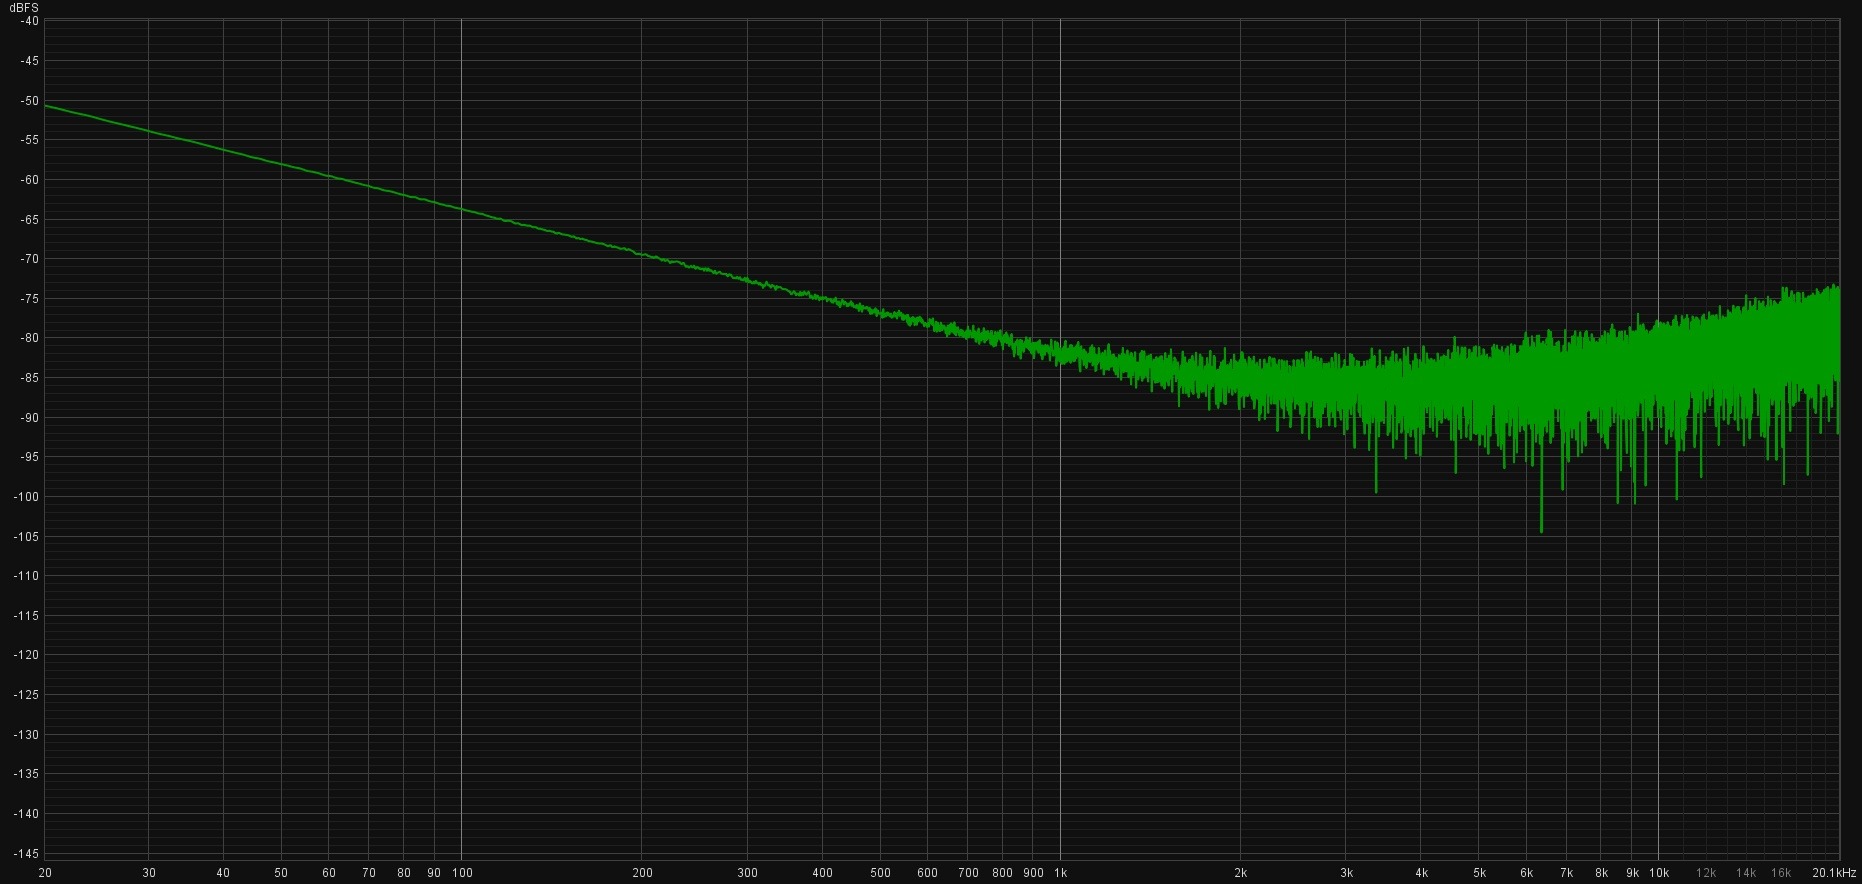Select the 60 Hz frequency axis label
1862x884 pixels.
[329, 873]
